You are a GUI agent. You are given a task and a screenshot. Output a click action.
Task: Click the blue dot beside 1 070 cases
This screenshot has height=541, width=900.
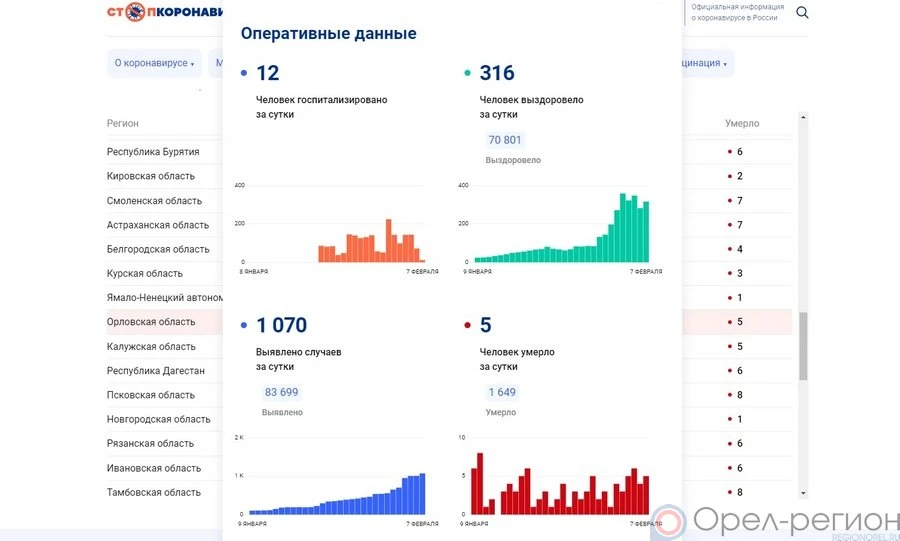tap(244, 326)
